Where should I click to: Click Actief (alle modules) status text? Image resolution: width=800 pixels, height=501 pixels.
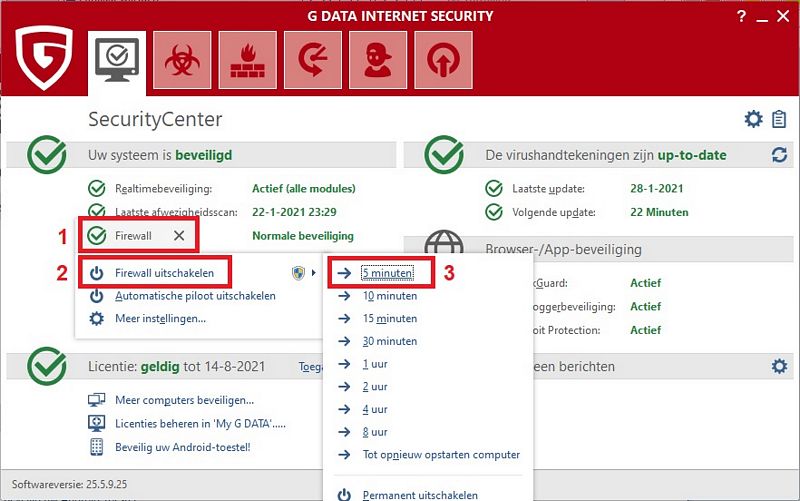coord(304,188)
